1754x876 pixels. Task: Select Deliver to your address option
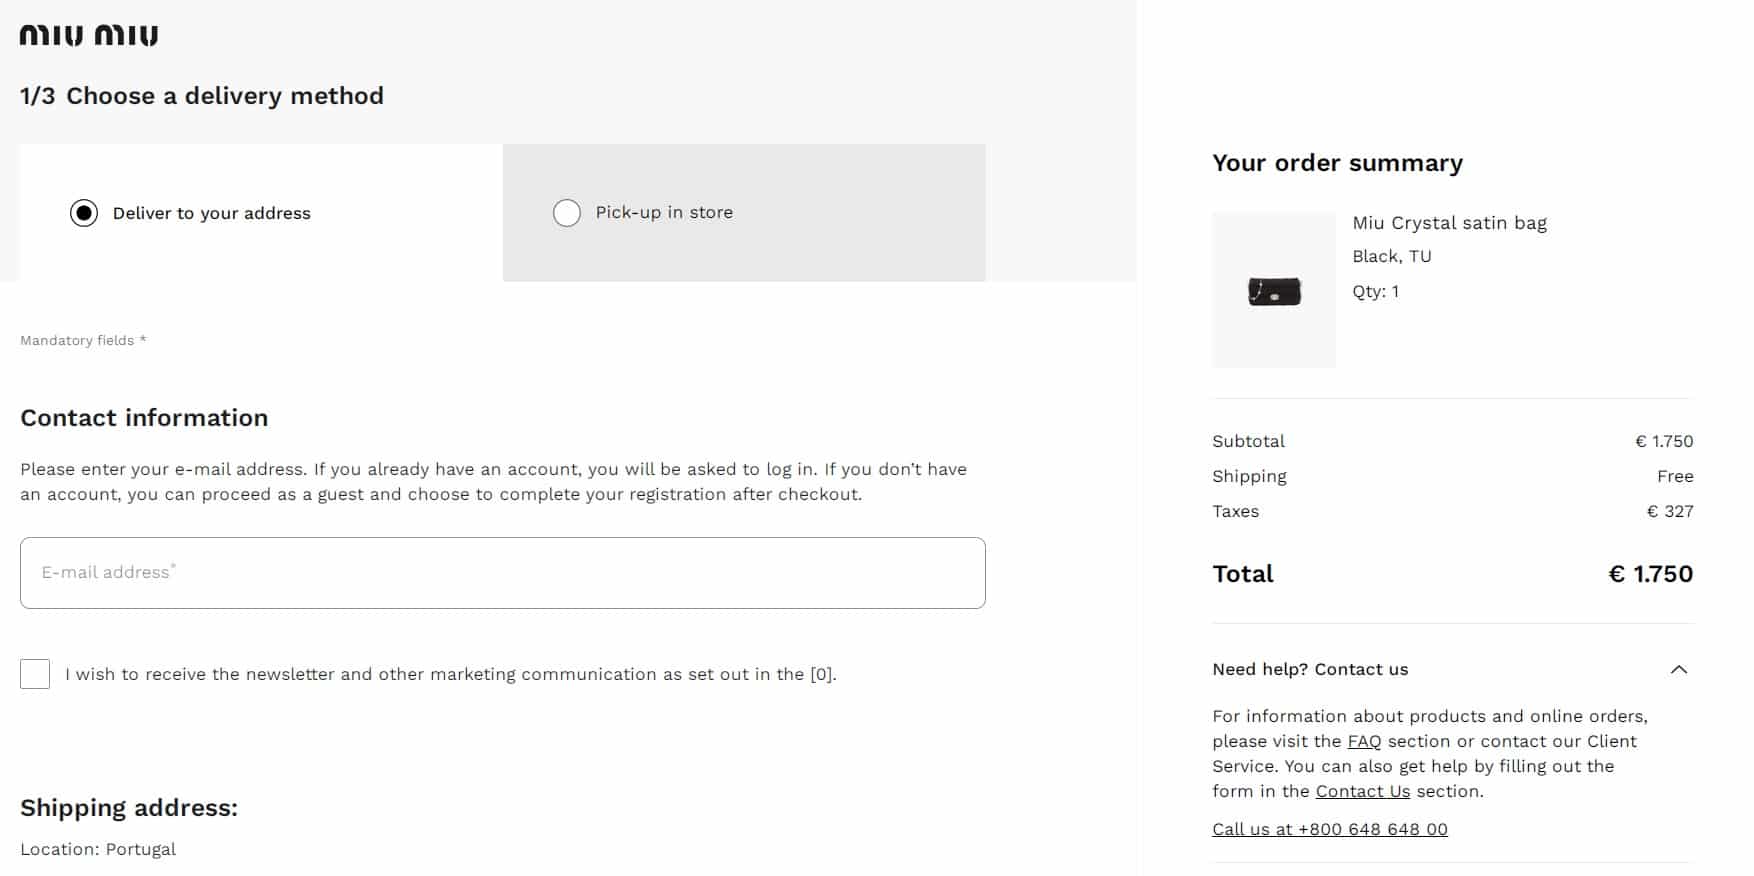click(x=84, y=213)
